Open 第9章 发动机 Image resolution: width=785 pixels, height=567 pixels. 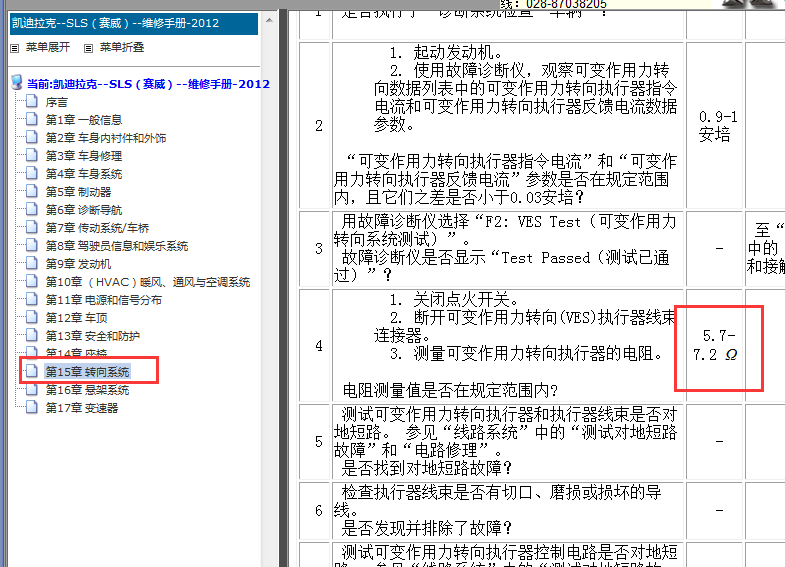pos(79,264)
